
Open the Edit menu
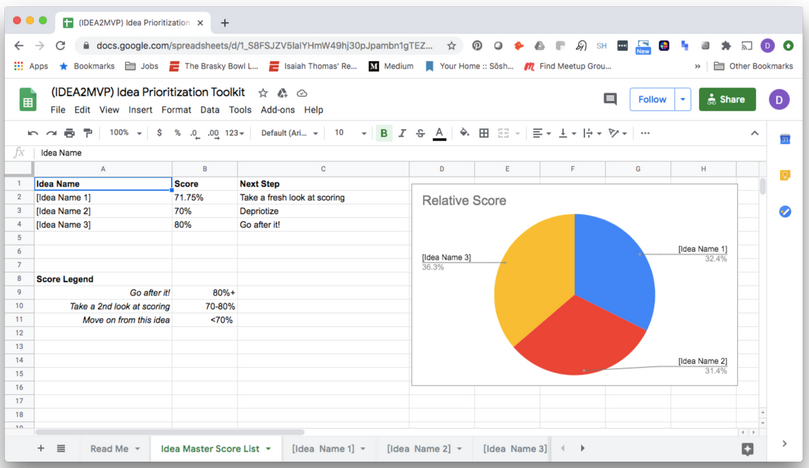(82, 110)
